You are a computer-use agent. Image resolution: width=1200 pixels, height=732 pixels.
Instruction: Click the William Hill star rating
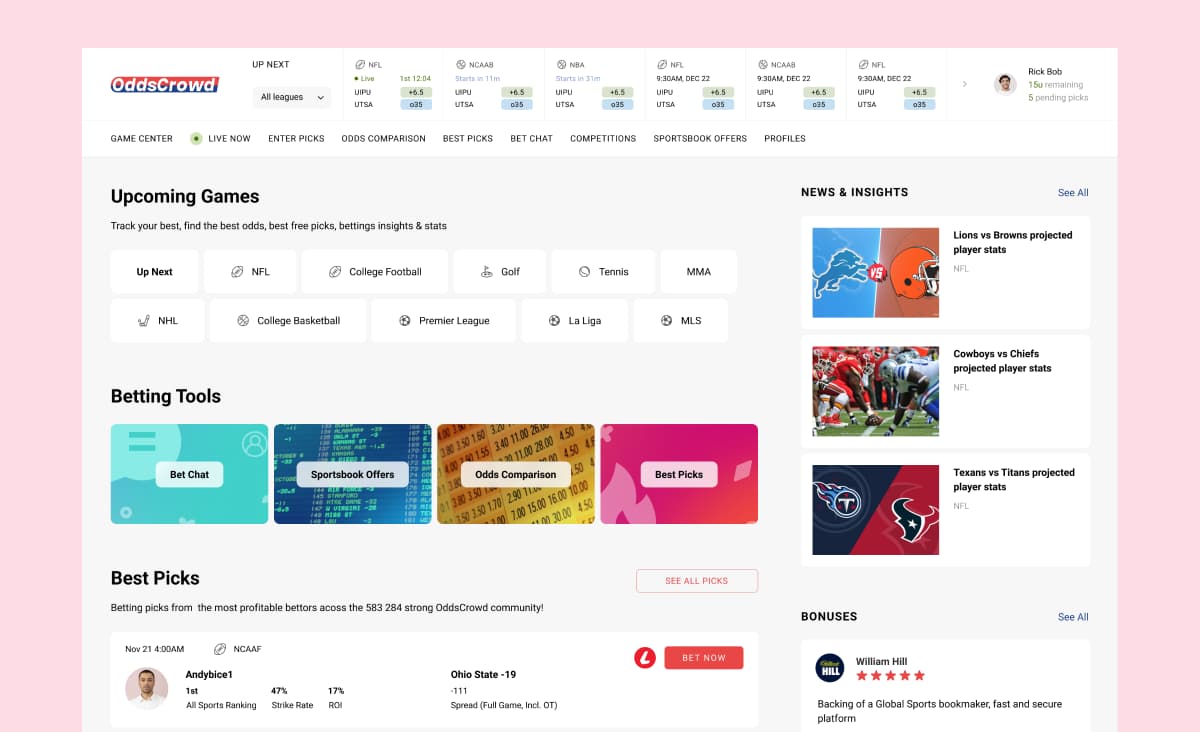890,676
